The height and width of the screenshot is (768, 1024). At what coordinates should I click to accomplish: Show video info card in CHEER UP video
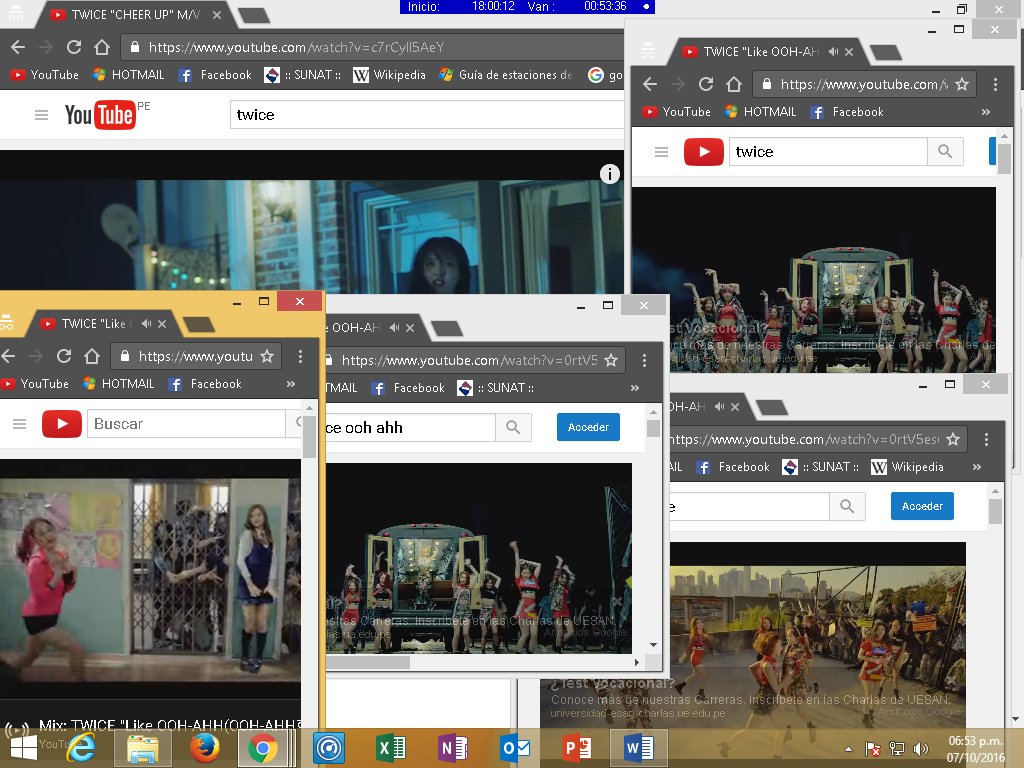[609, 174]
